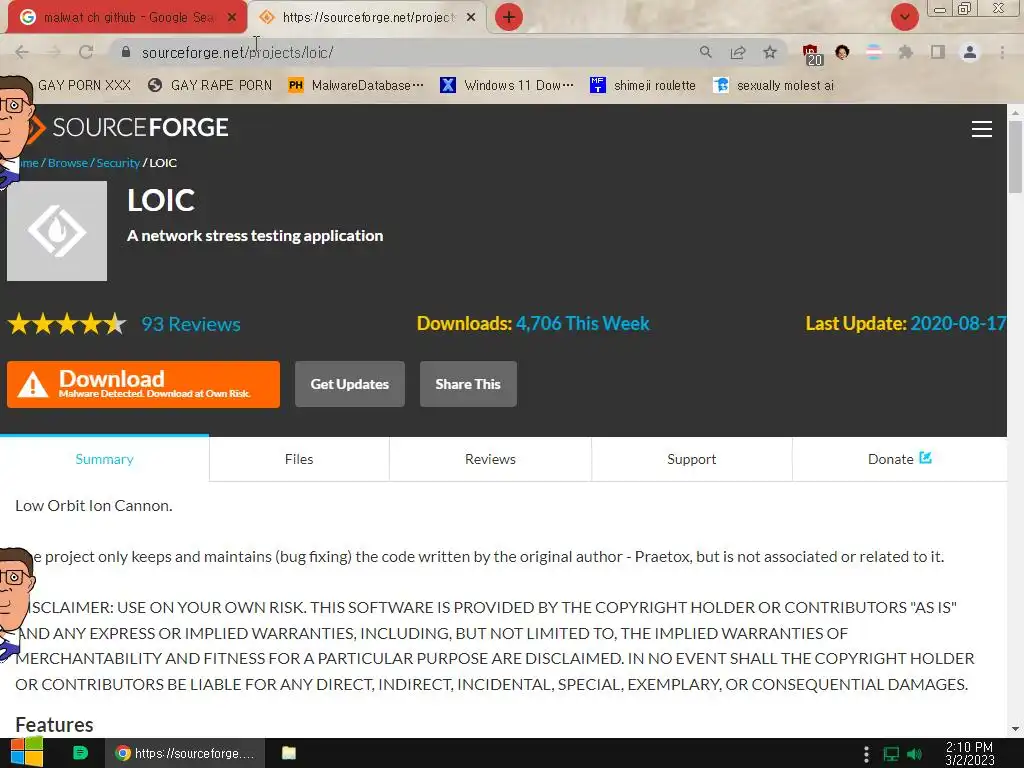Click the browser forward arrow

click(x=54, y=52)
